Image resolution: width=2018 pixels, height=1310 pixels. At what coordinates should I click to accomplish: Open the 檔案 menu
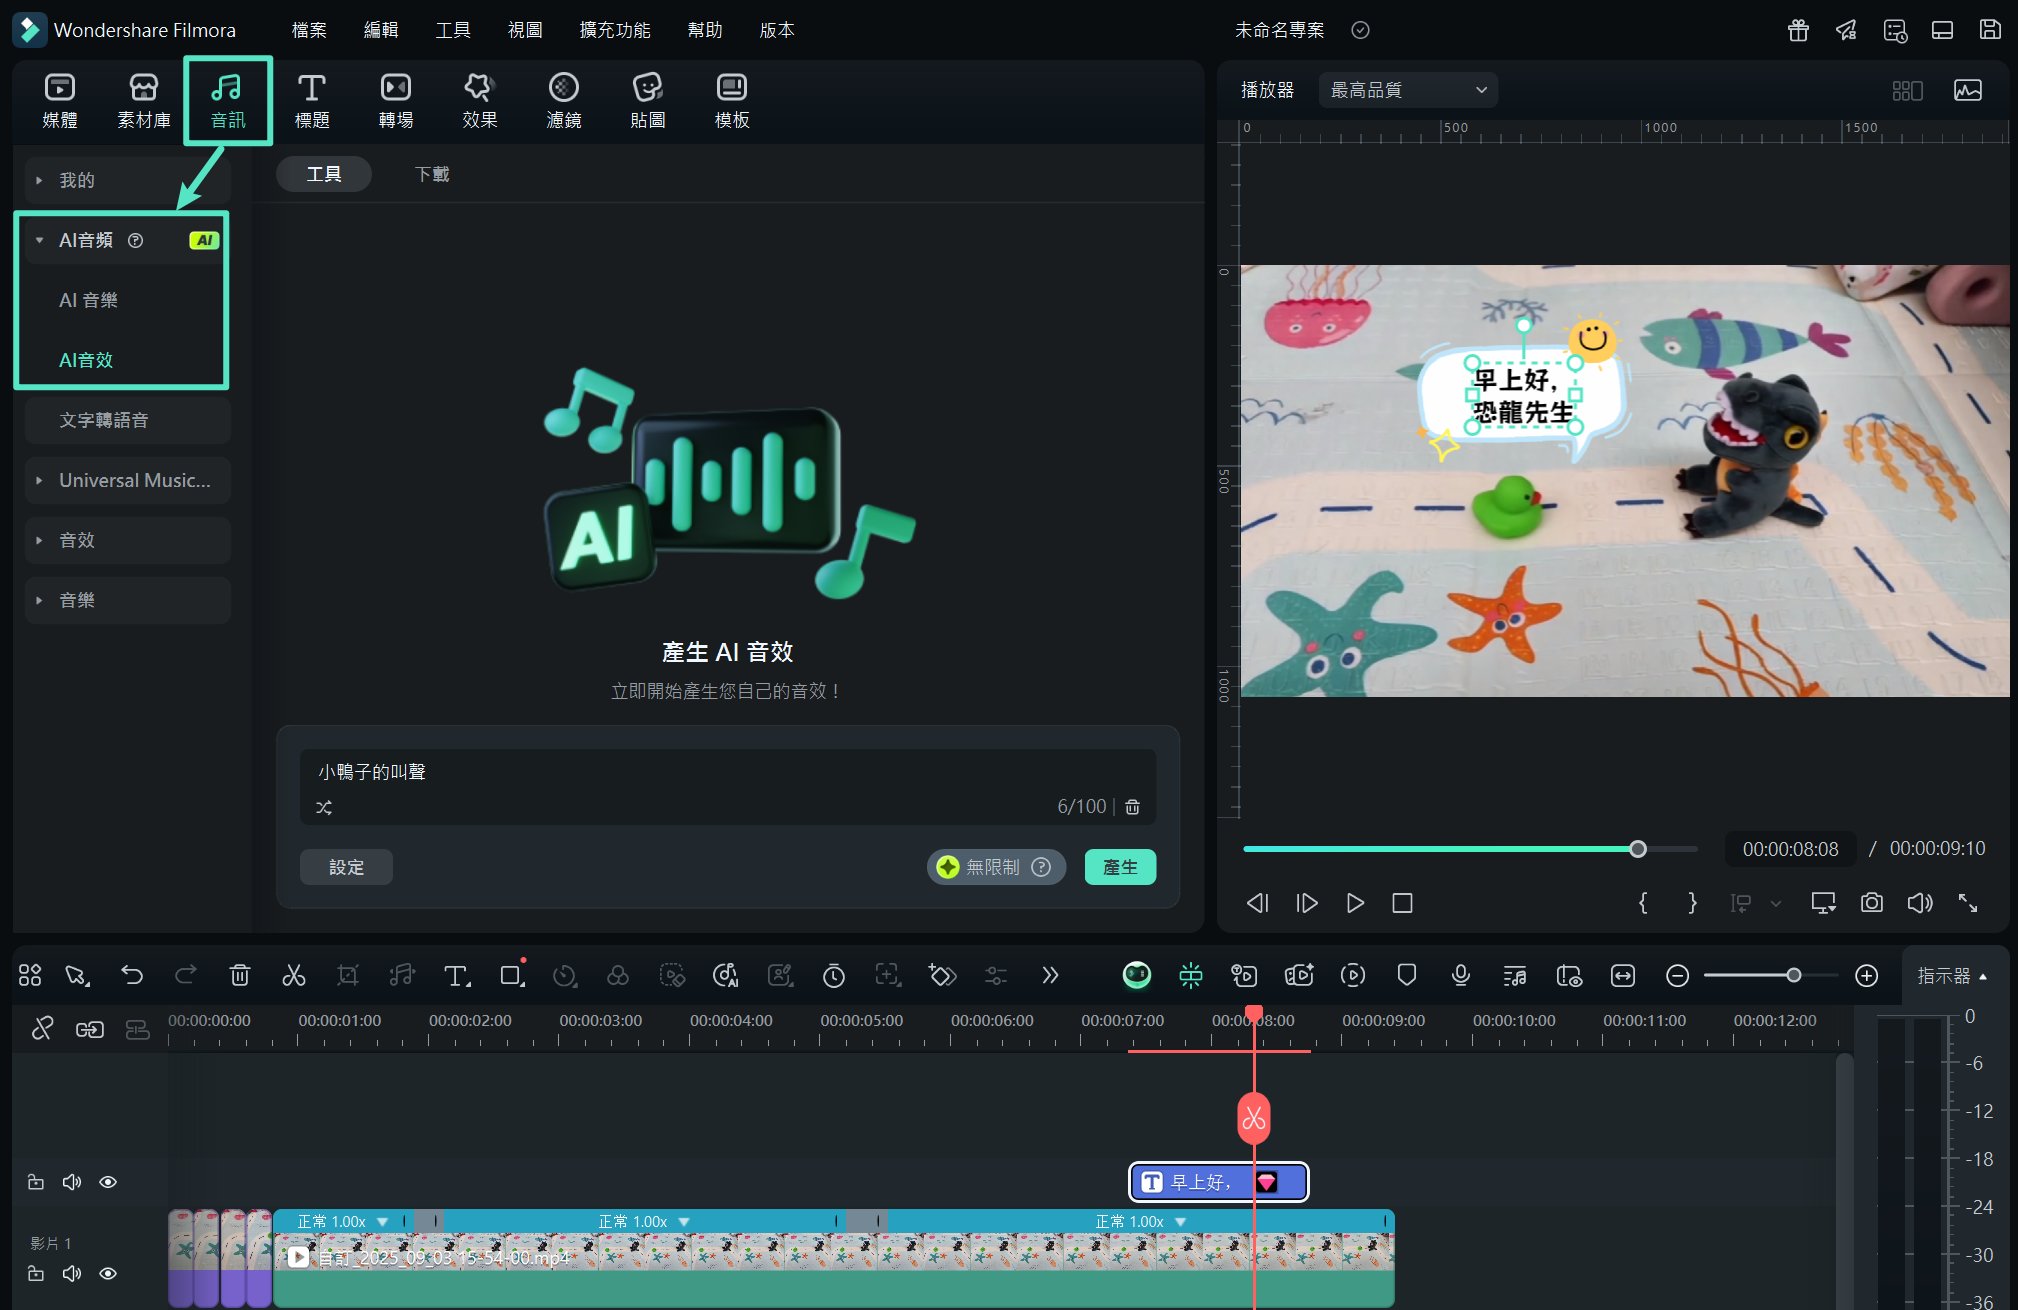(309, 30)
